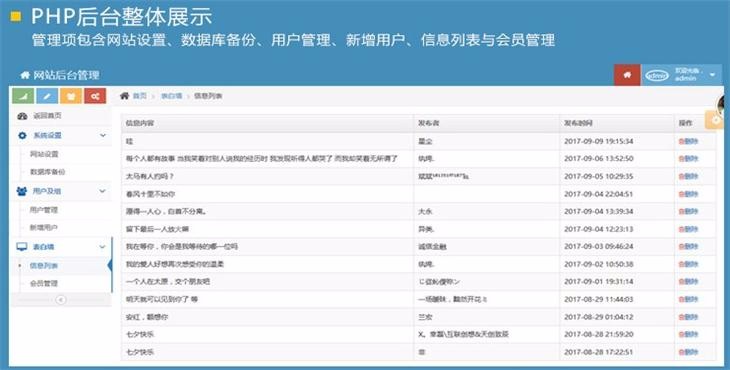
Task: Click the blue pencil shortcut button
Action: [x=47, y=96]
